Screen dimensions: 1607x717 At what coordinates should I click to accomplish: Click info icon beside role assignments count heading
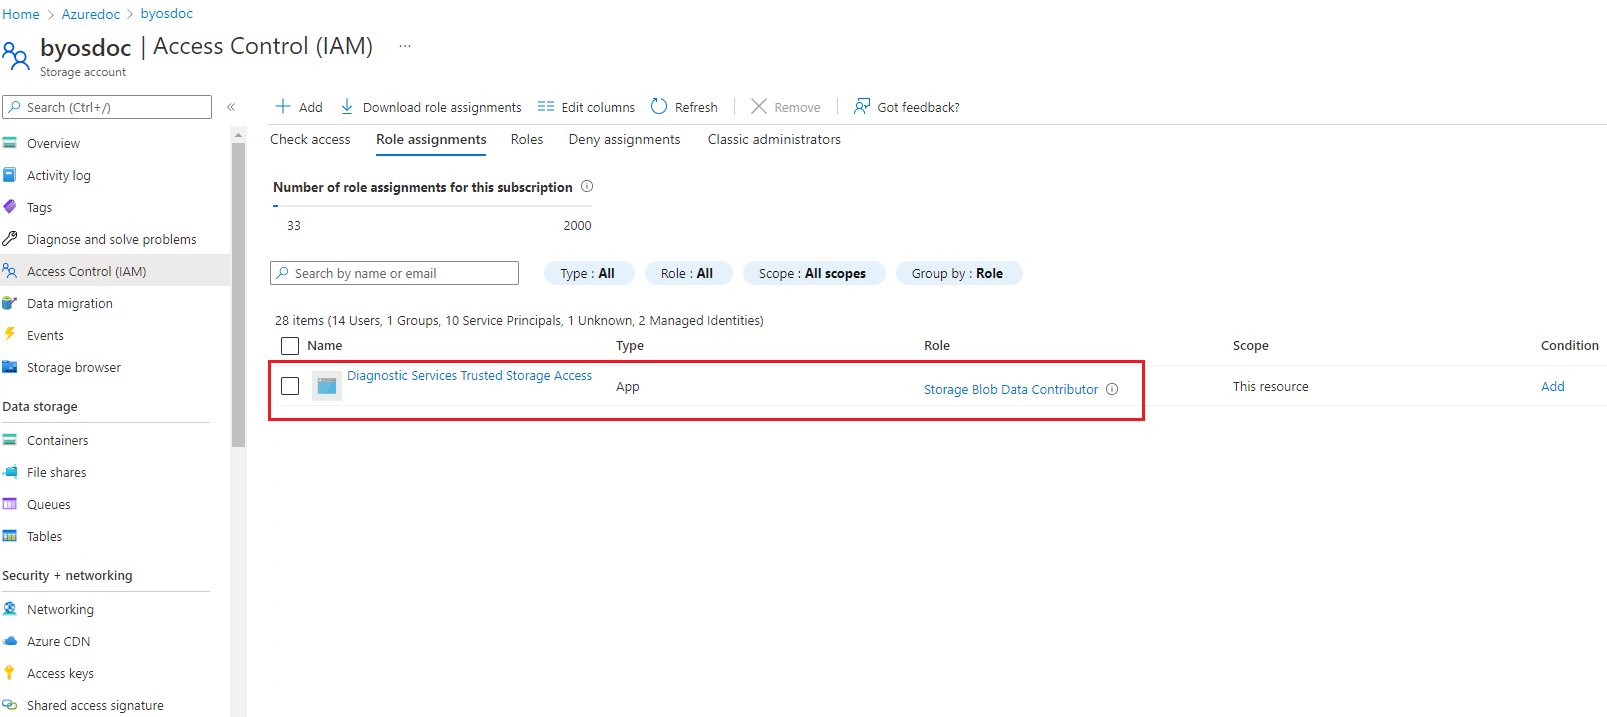pos(587,187)
